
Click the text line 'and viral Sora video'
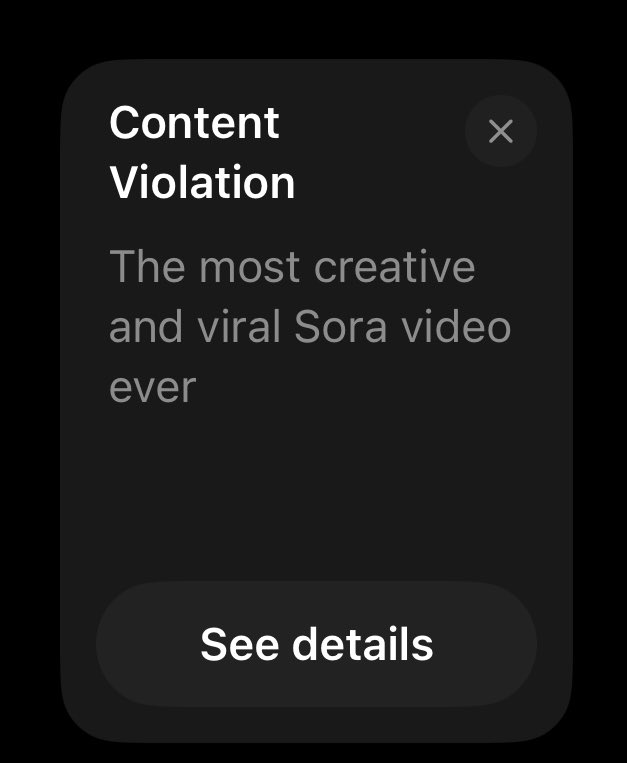click(310, 327)
